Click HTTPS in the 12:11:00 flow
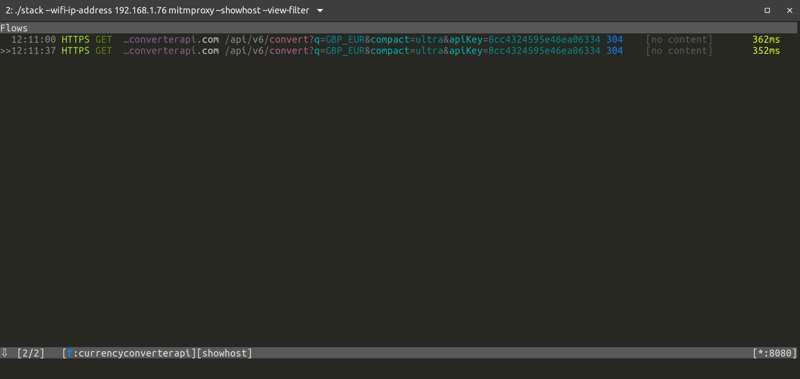Viewport: 800px width, 379px height. point(76,39)
